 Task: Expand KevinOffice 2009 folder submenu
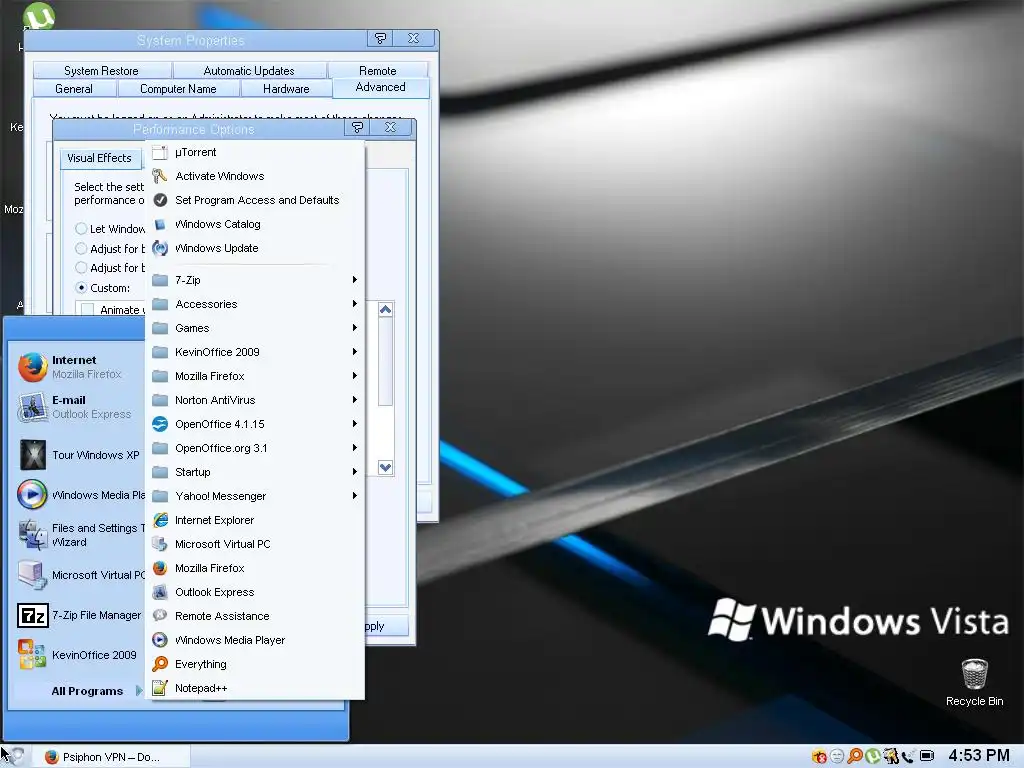point(255,352)
